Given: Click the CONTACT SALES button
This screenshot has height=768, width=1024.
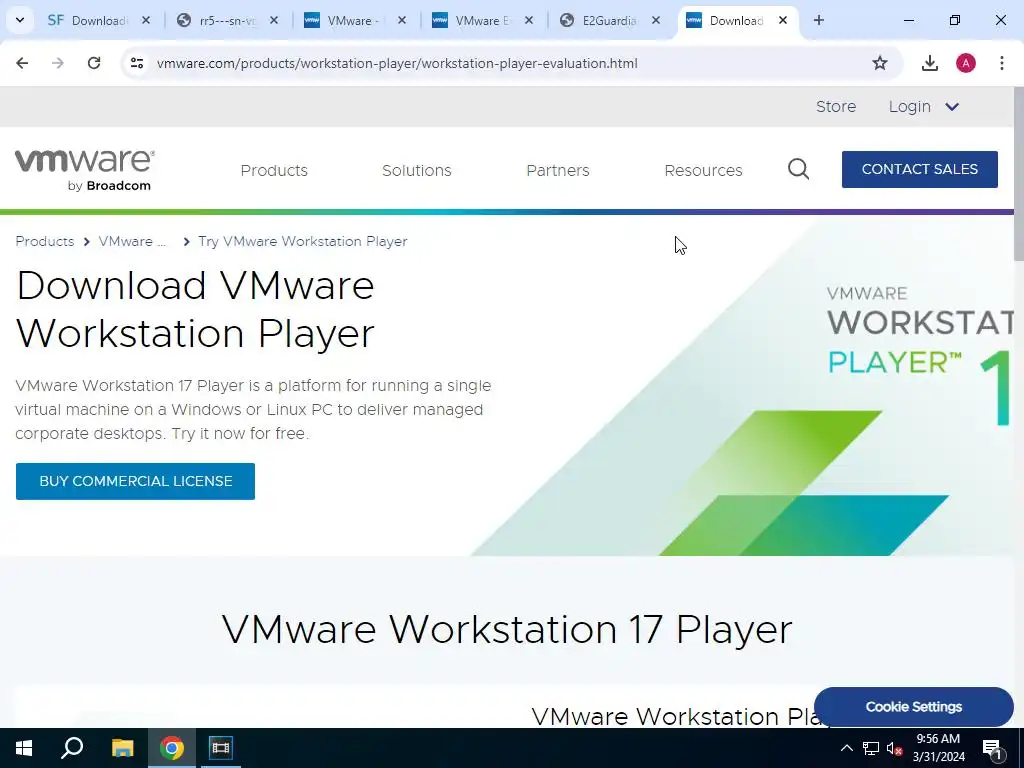Looking at the screenshot, I should 920,169.
